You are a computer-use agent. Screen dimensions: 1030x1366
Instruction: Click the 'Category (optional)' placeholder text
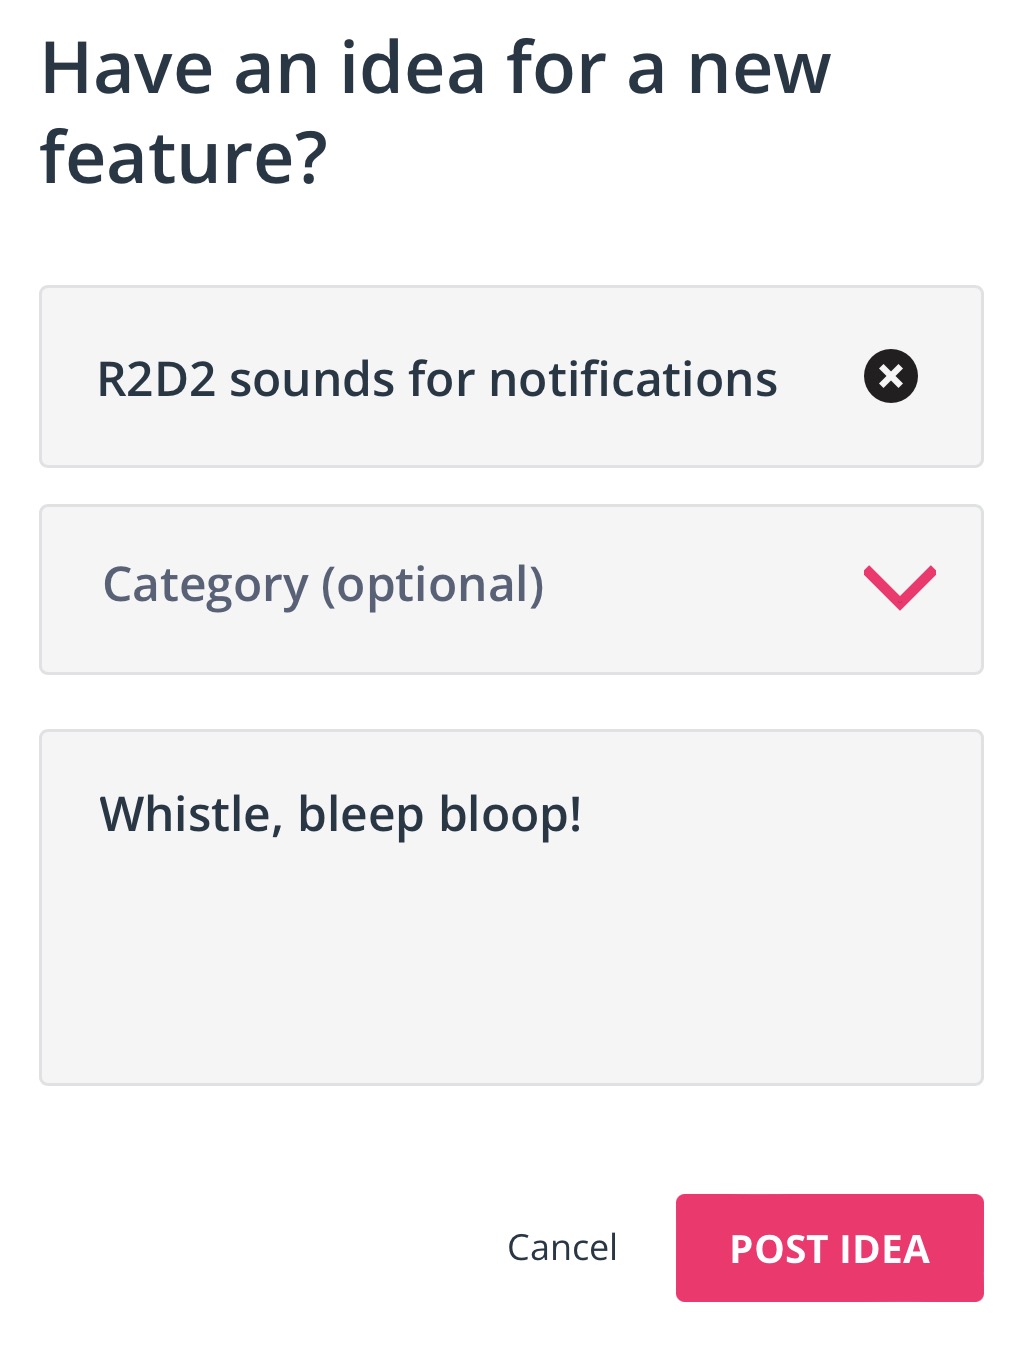click(323, 585)
